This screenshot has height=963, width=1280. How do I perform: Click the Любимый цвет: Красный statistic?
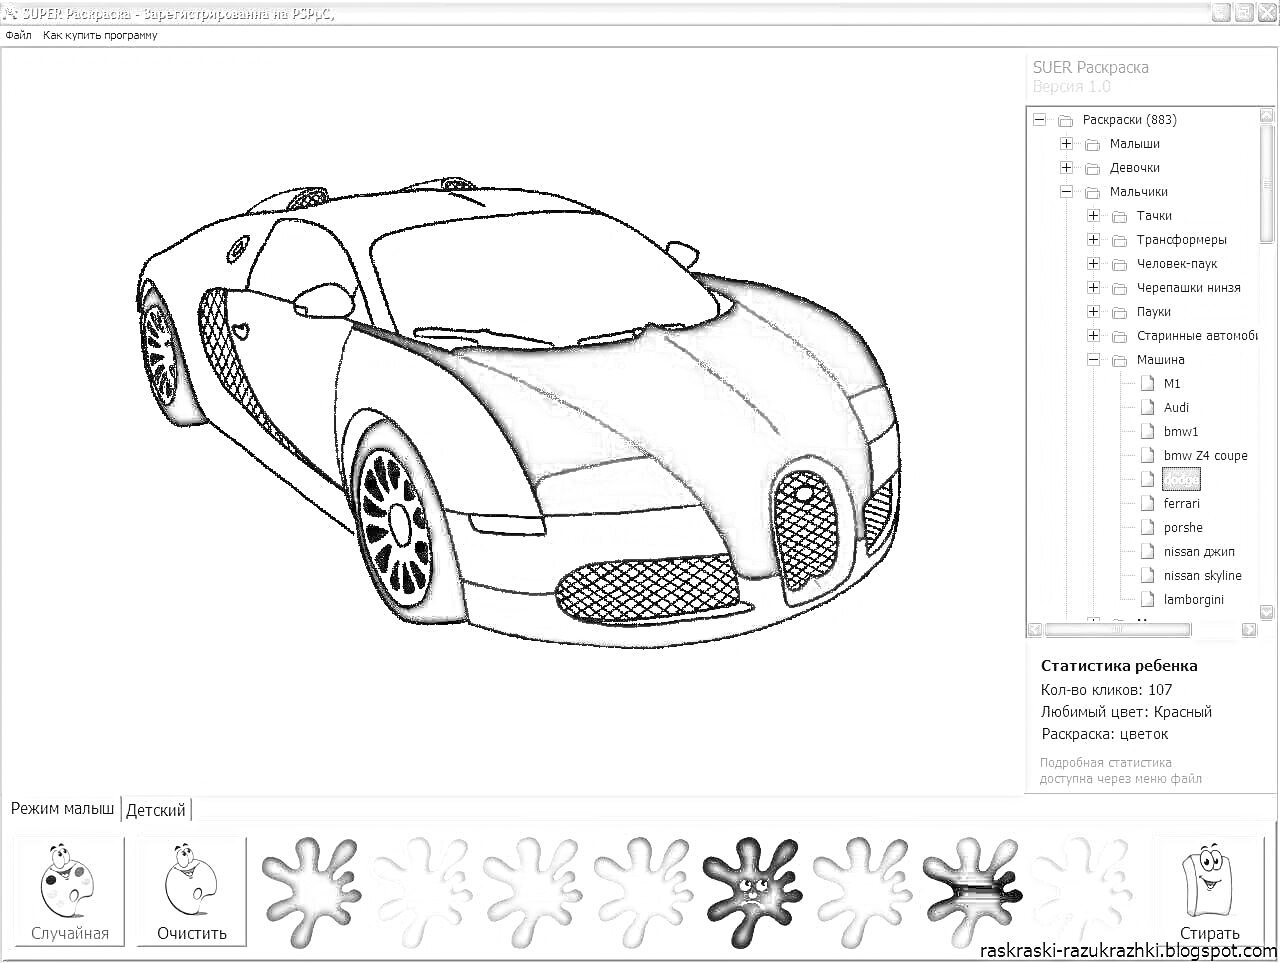pos(1126,712)
